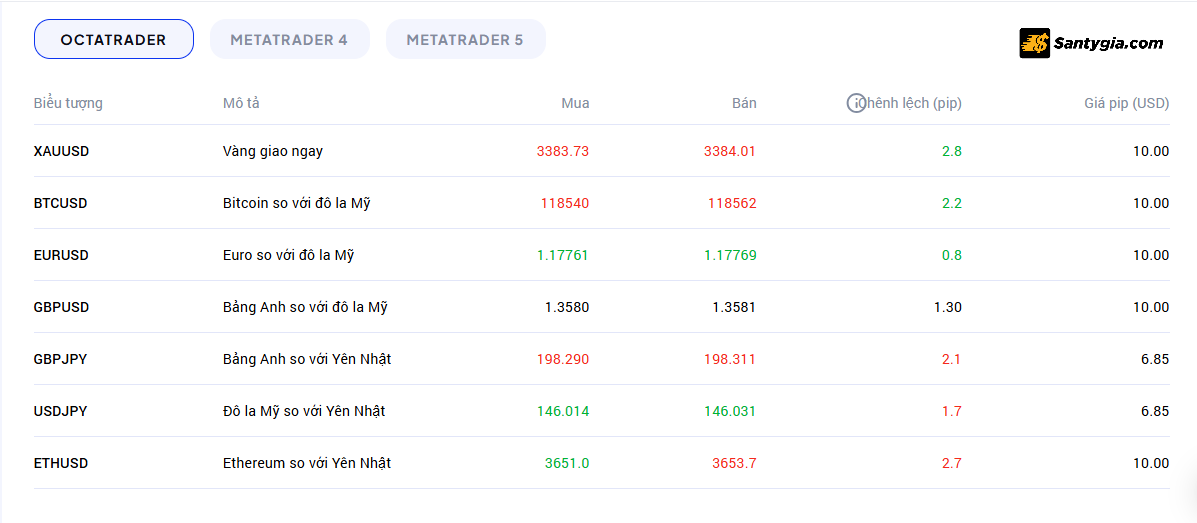Select the BTCUSD symbol
This screenshot has width=1197, height=523.
point(60,203)
